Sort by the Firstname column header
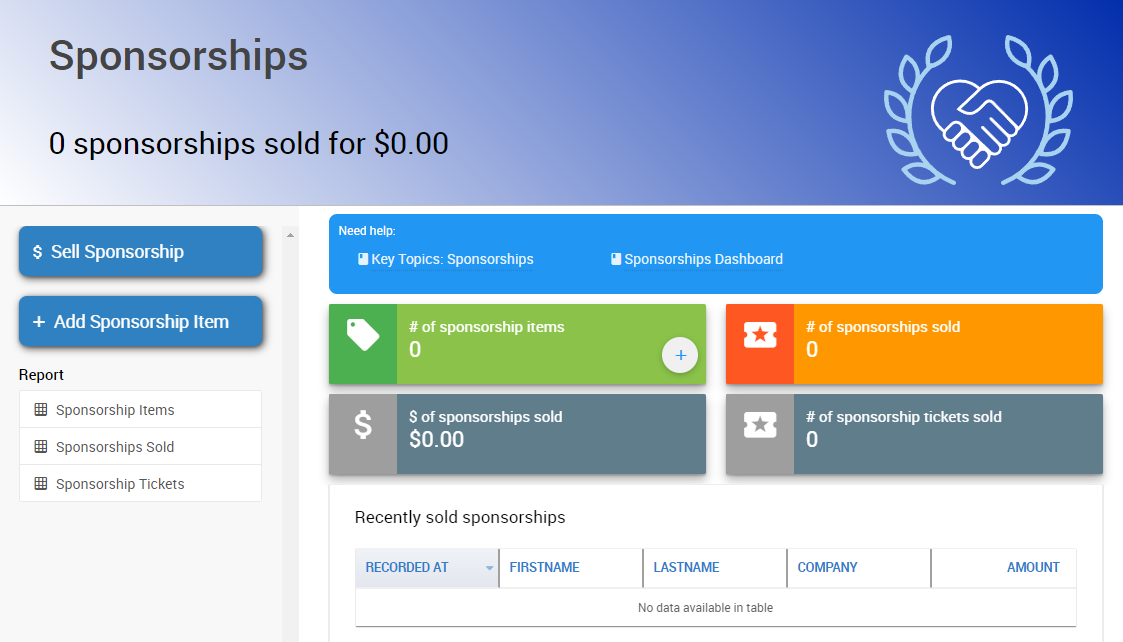This screenshot has height=642, width=1123. tap(545, 567)
